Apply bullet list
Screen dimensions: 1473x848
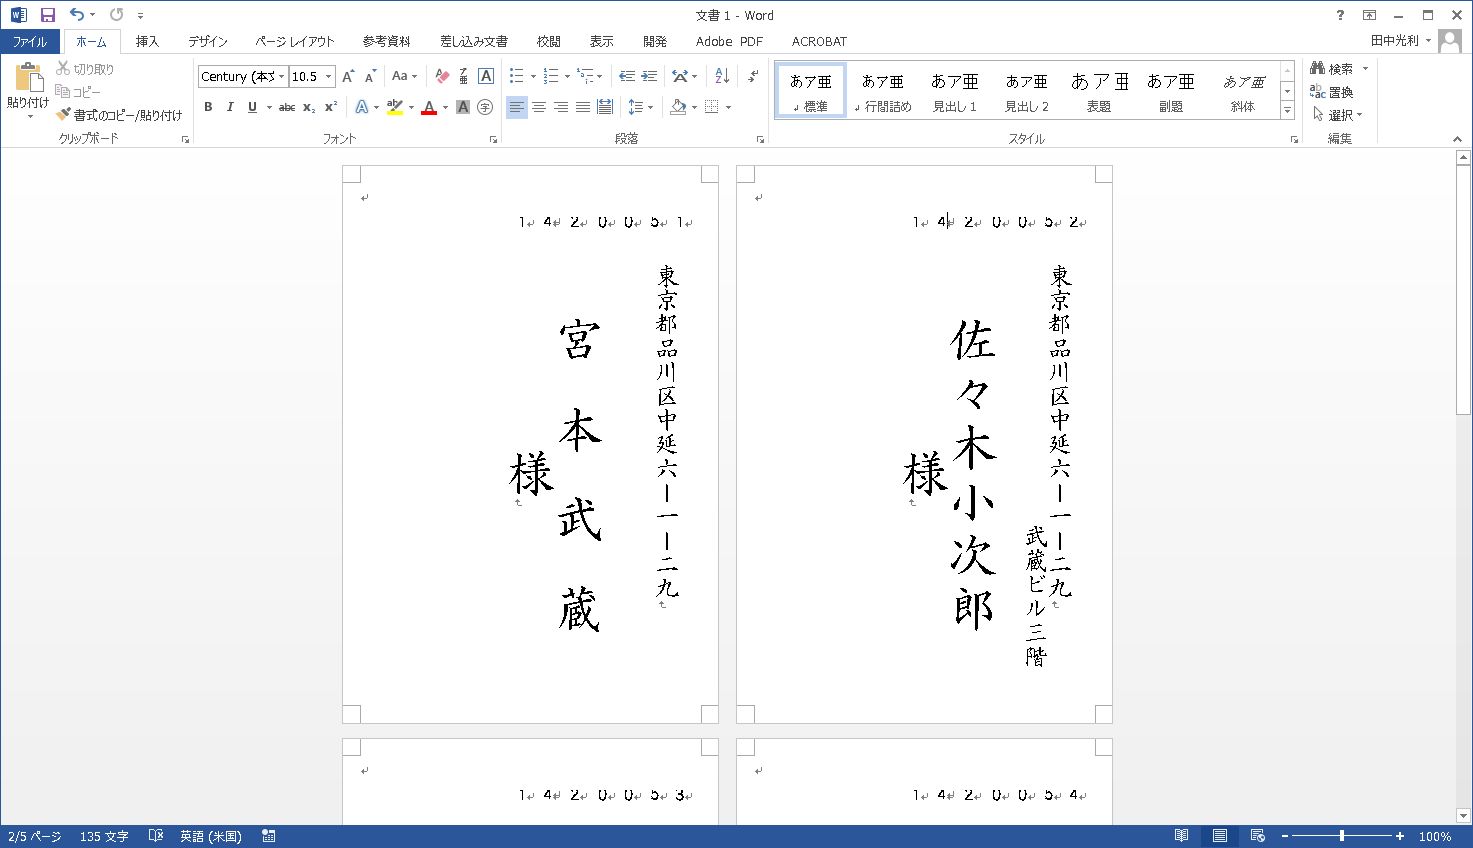(x=516, y=76)
